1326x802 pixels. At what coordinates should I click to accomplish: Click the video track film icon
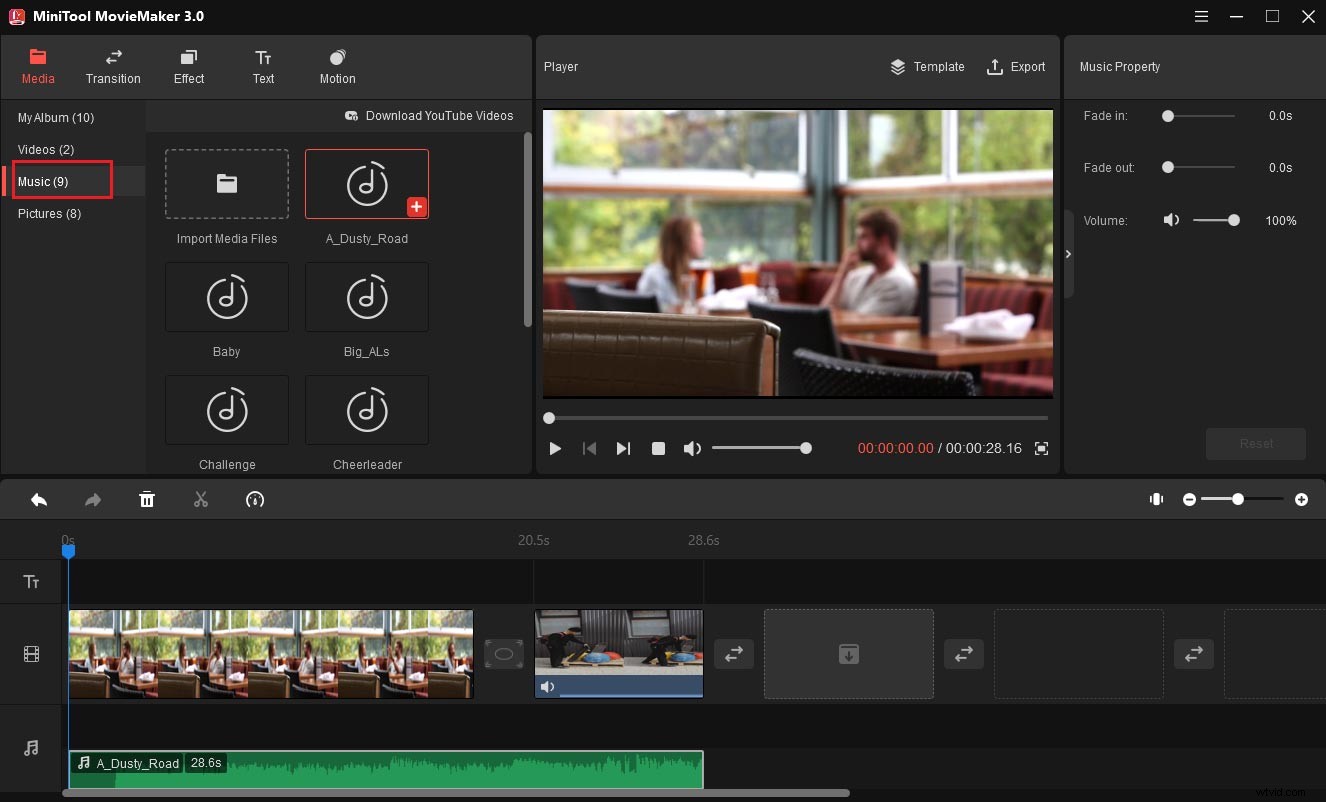click(x=31, y=654)
